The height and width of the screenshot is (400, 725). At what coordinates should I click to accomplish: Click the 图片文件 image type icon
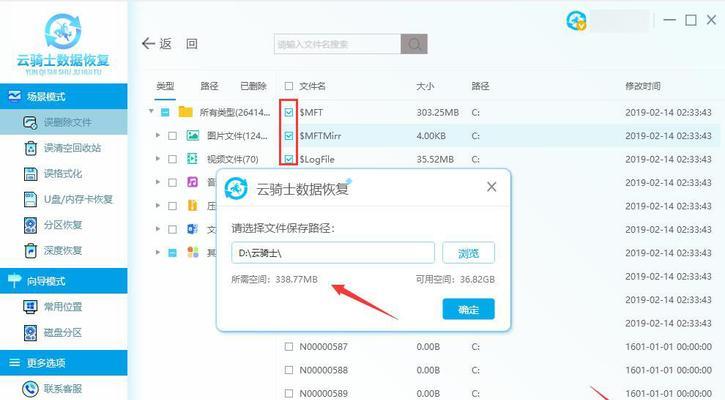click(x=193, y=135)
